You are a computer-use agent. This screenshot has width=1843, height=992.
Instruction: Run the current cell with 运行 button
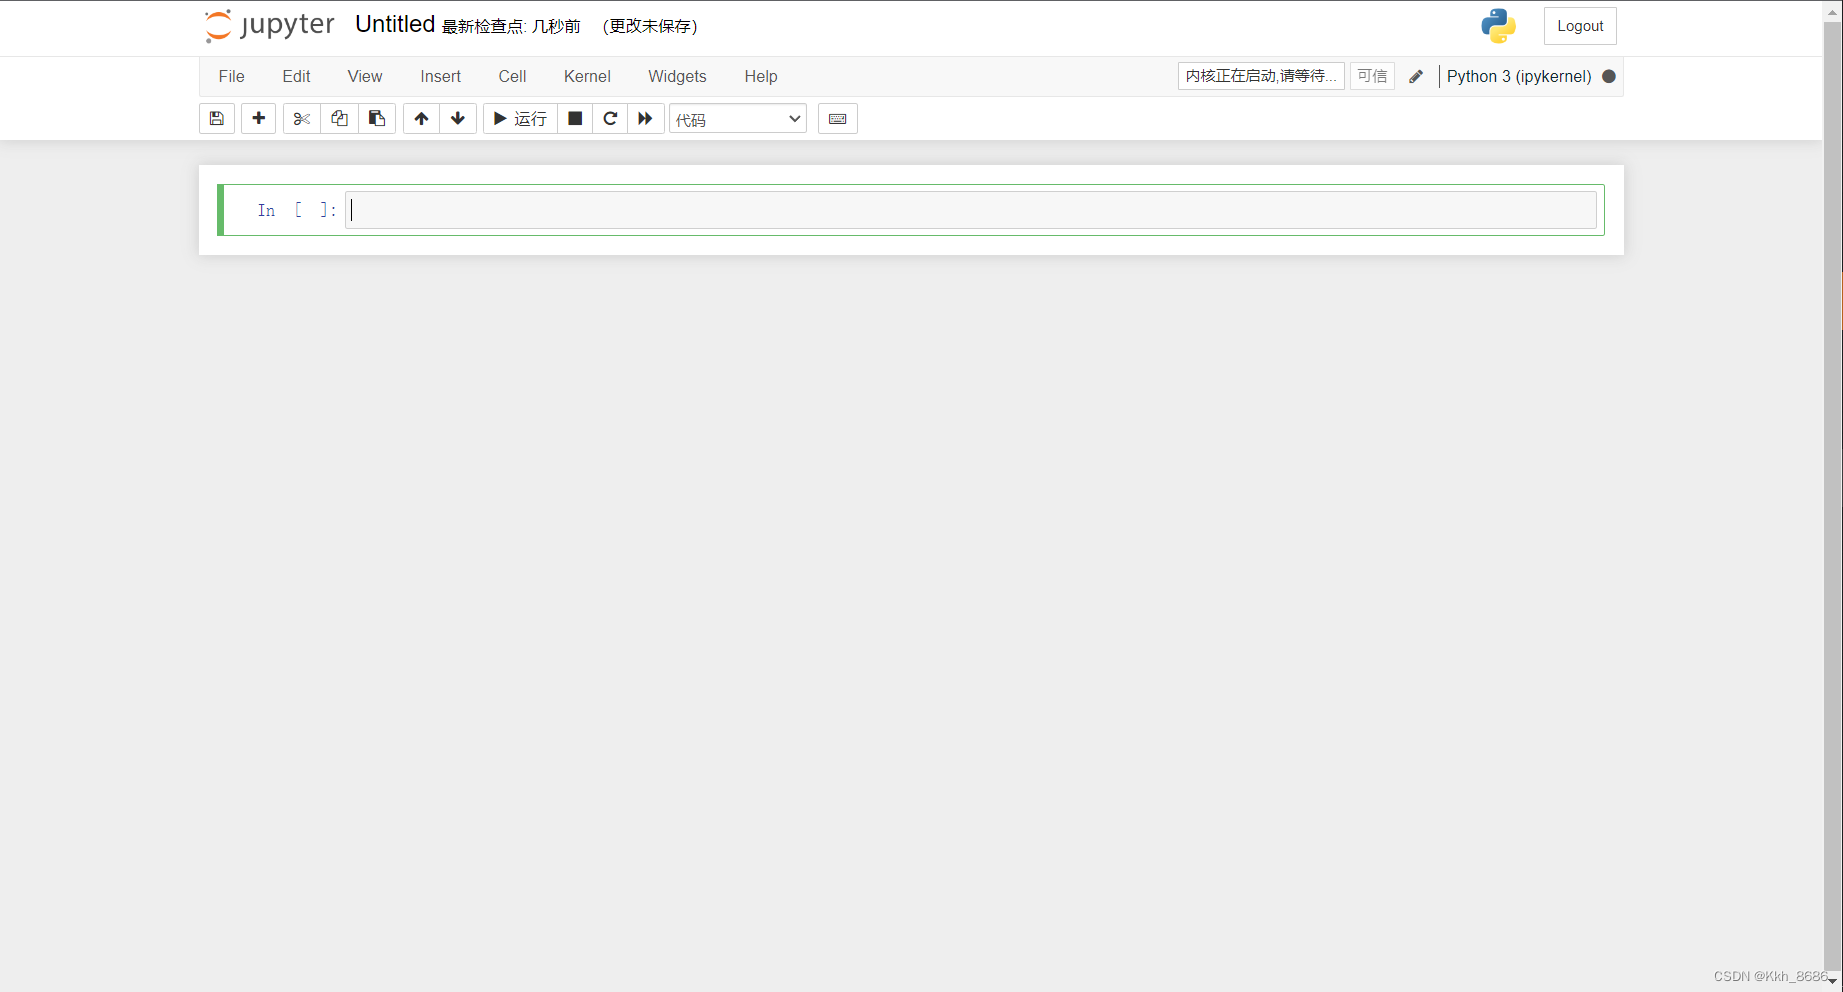[x=520, y=119]
